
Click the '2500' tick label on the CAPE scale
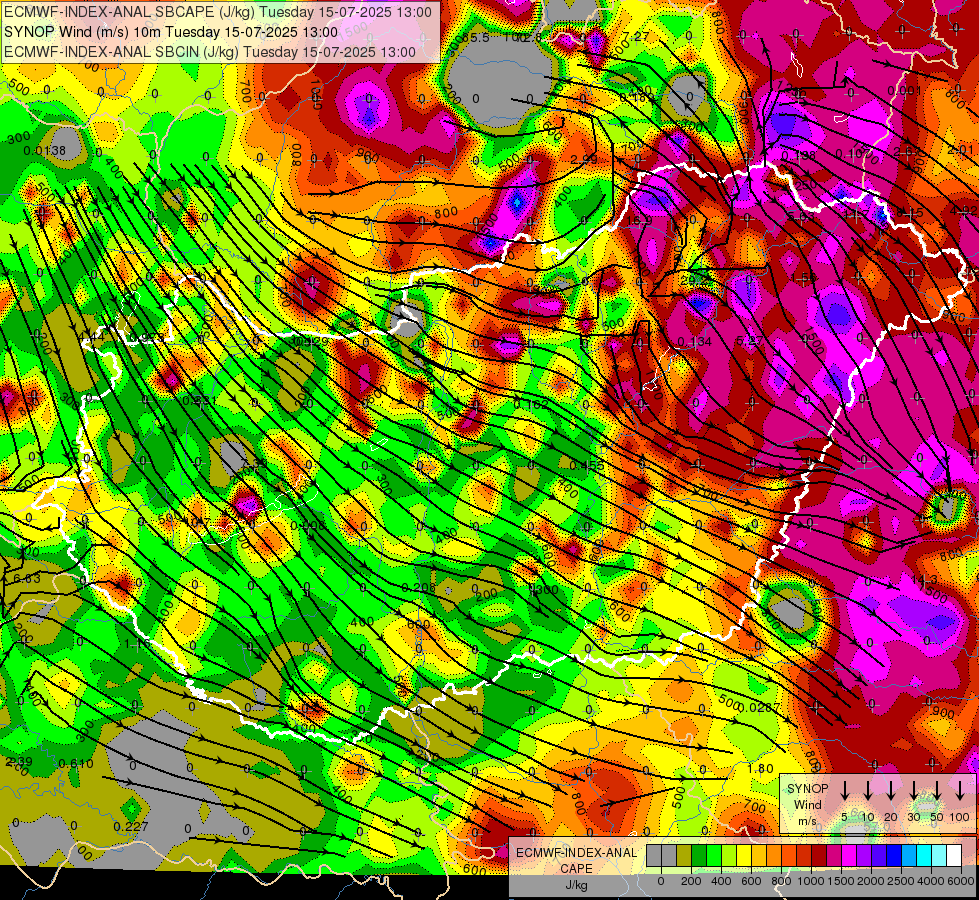[x=901, y=881]
